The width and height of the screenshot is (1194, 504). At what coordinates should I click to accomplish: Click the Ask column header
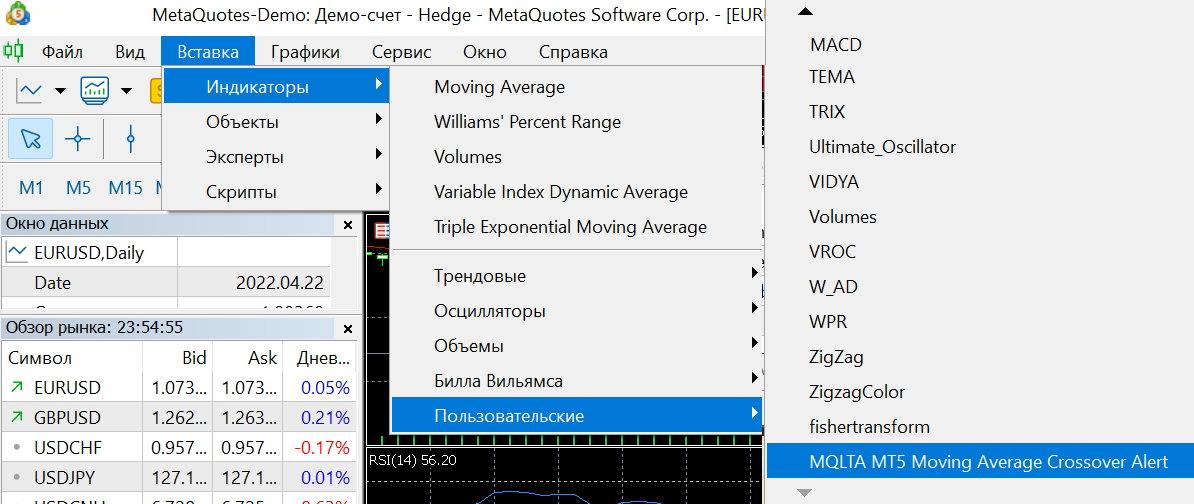coord(247,358)
